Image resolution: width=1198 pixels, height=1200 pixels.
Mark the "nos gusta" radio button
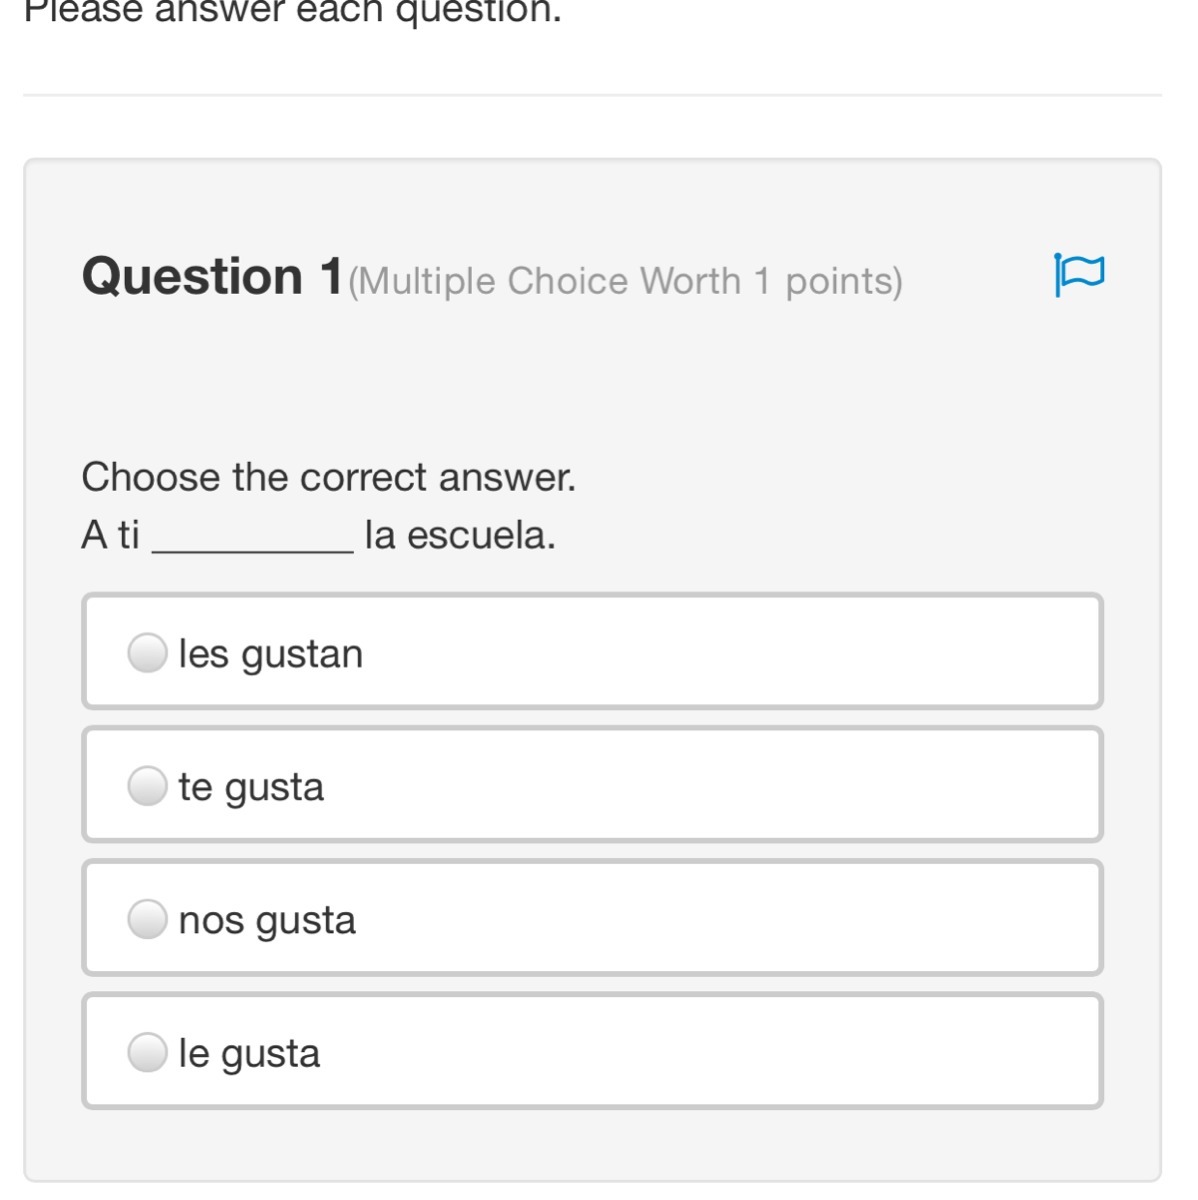pos(147,919)
